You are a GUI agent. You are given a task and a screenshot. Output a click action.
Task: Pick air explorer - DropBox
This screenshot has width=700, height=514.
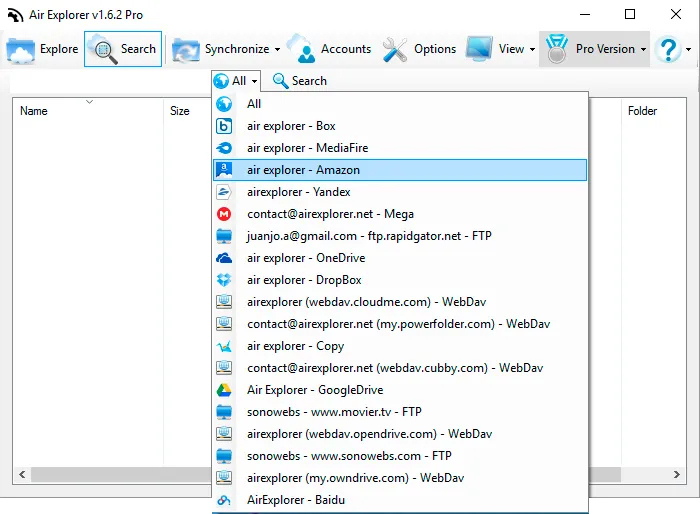(x=400, y=280)
